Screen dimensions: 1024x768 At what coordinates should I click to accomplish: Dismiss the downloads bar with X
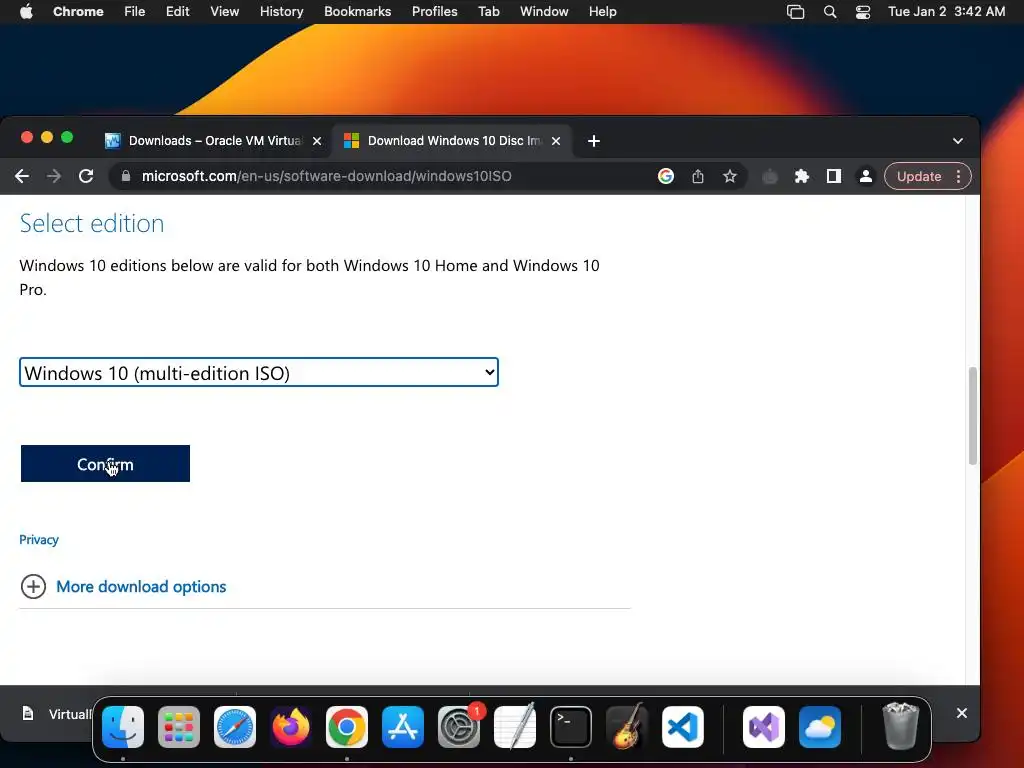[x=961, y=713]
